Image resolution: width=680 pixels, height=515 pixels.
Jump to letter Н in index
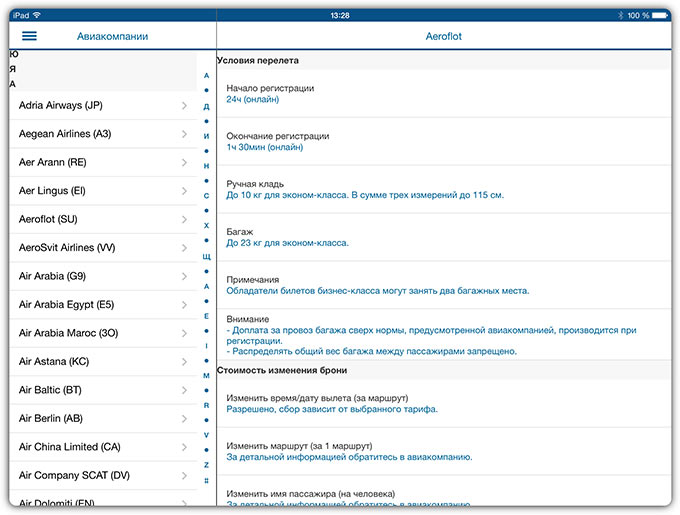[x=206, y=166]
